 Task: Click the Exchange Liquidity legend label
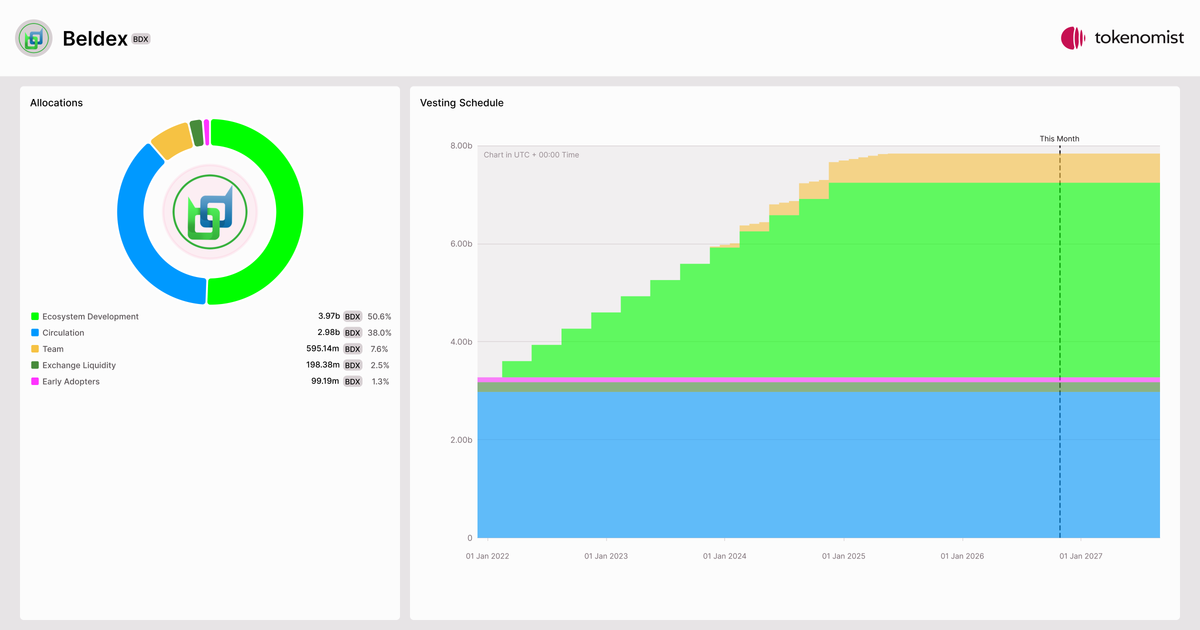click(80, 365)
